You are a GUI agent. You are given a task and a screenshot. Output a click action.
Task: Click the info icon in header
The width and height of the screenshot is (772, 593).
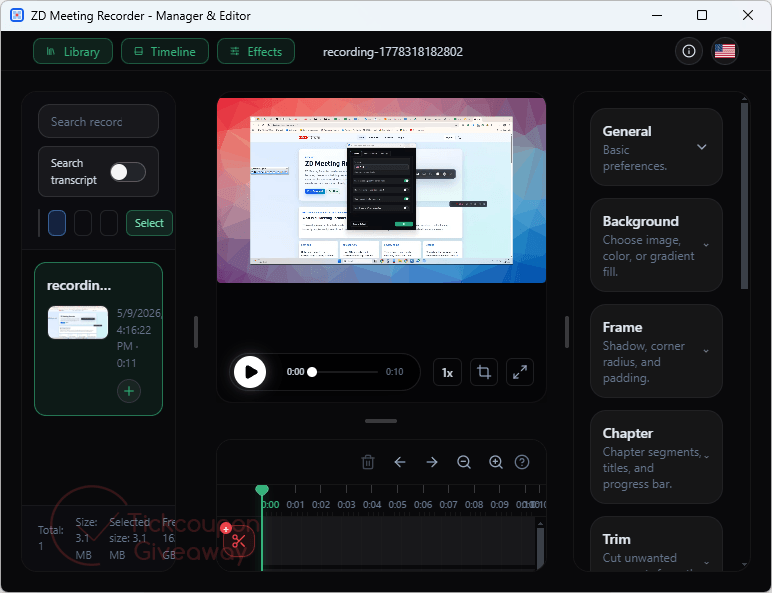(689, 51)
